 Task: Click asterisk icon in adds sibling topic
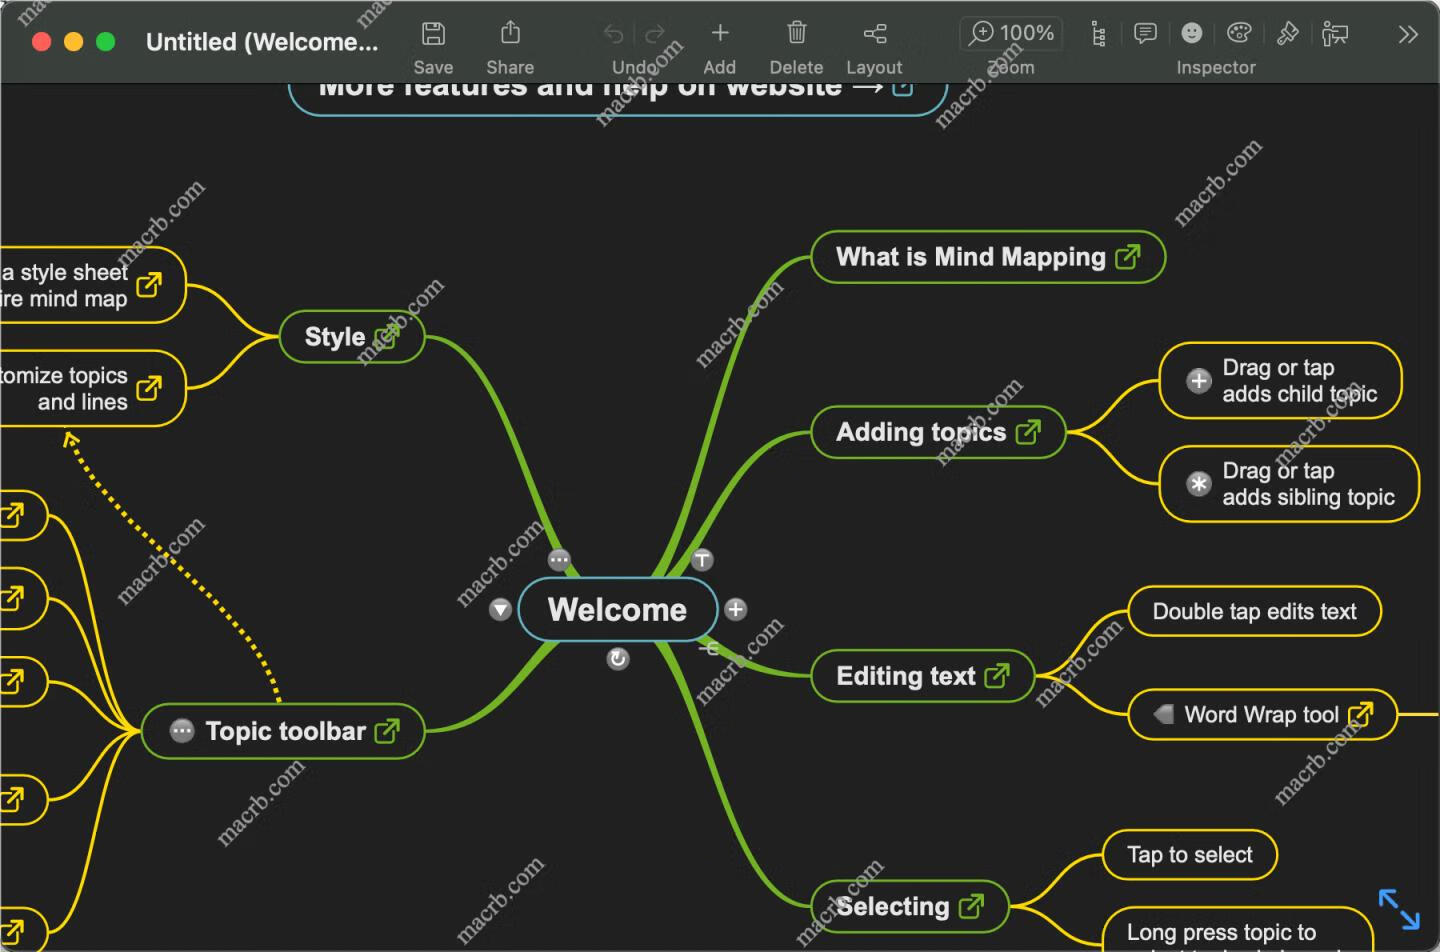click(x=1198, y=484)
